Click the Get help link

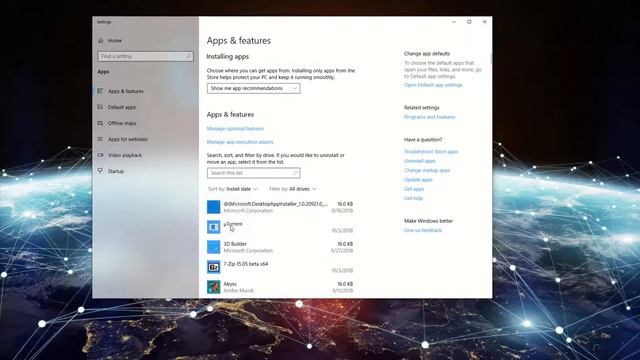413,198
